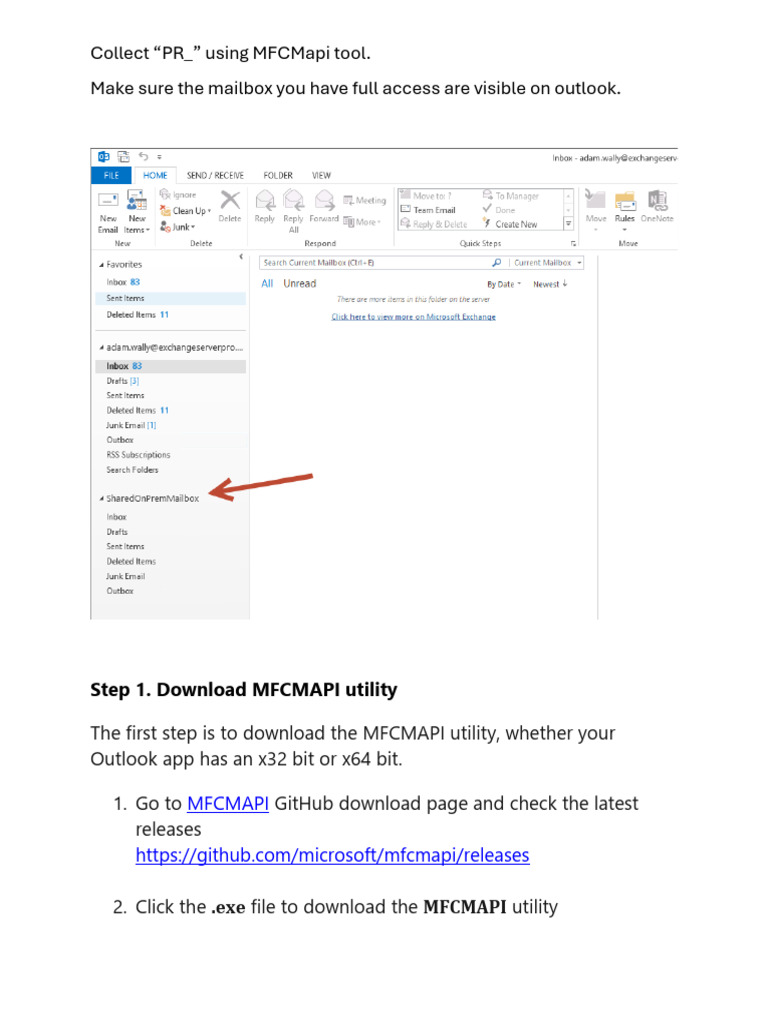This screenshot has height=1024, width=768.
Task: Filter messages by Unread
Action: click(300, 283)
